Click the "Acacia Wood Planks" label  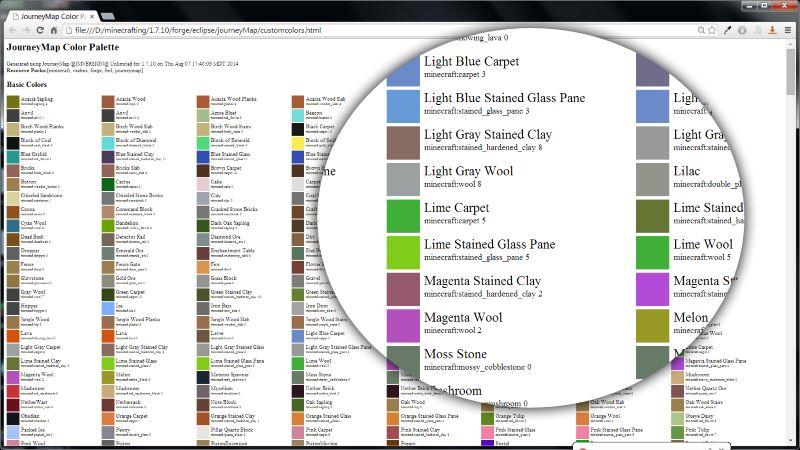pos(233,99)
